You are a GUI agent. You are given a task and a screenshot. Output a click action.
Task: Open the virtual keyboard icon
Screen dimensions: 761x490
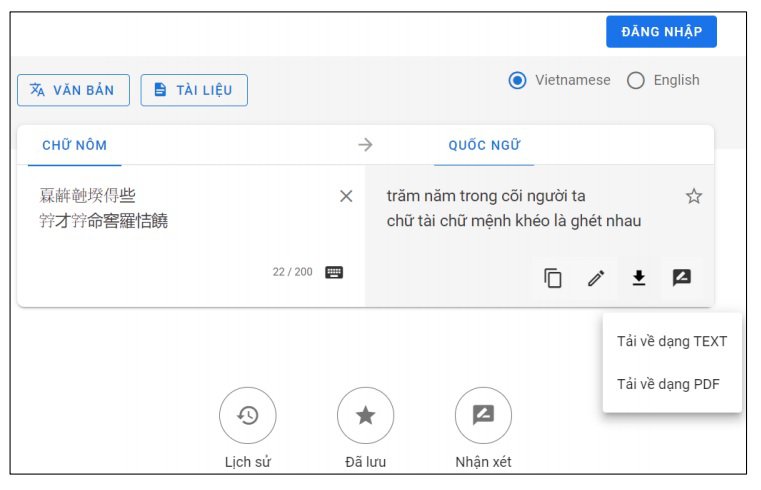pos(334,272)
